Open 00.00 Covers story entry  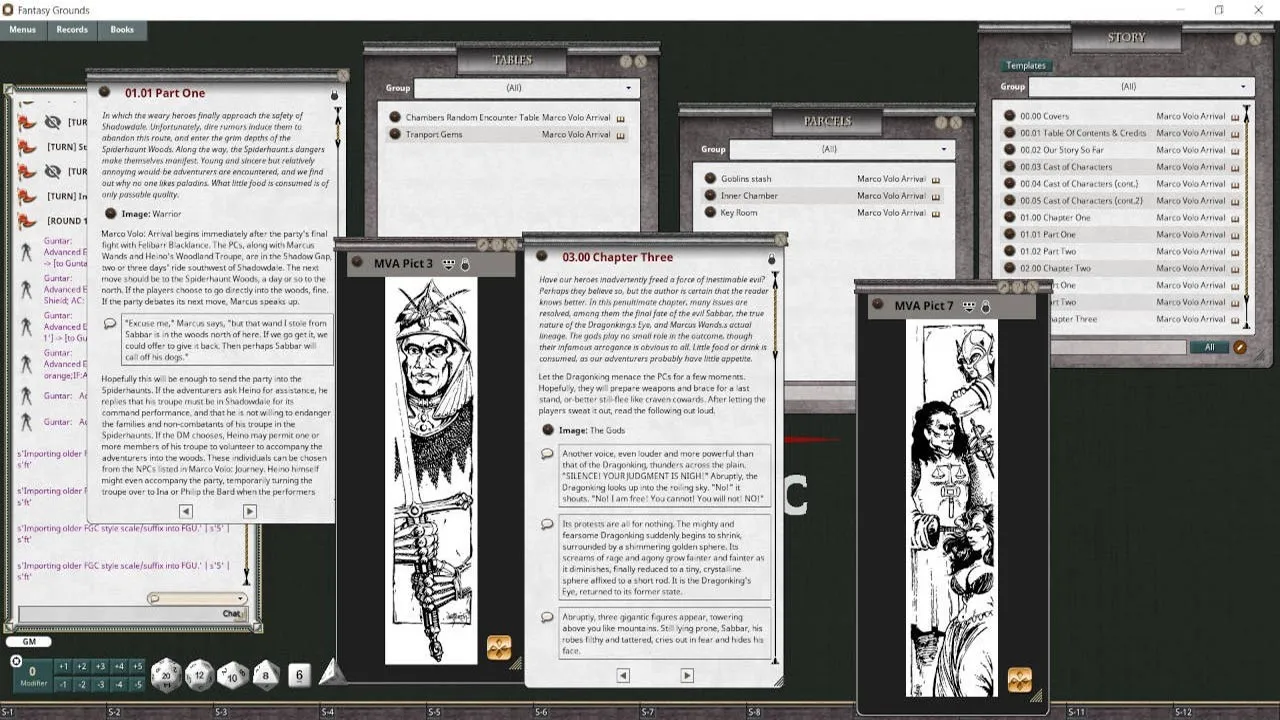[x=1122, y=116]
